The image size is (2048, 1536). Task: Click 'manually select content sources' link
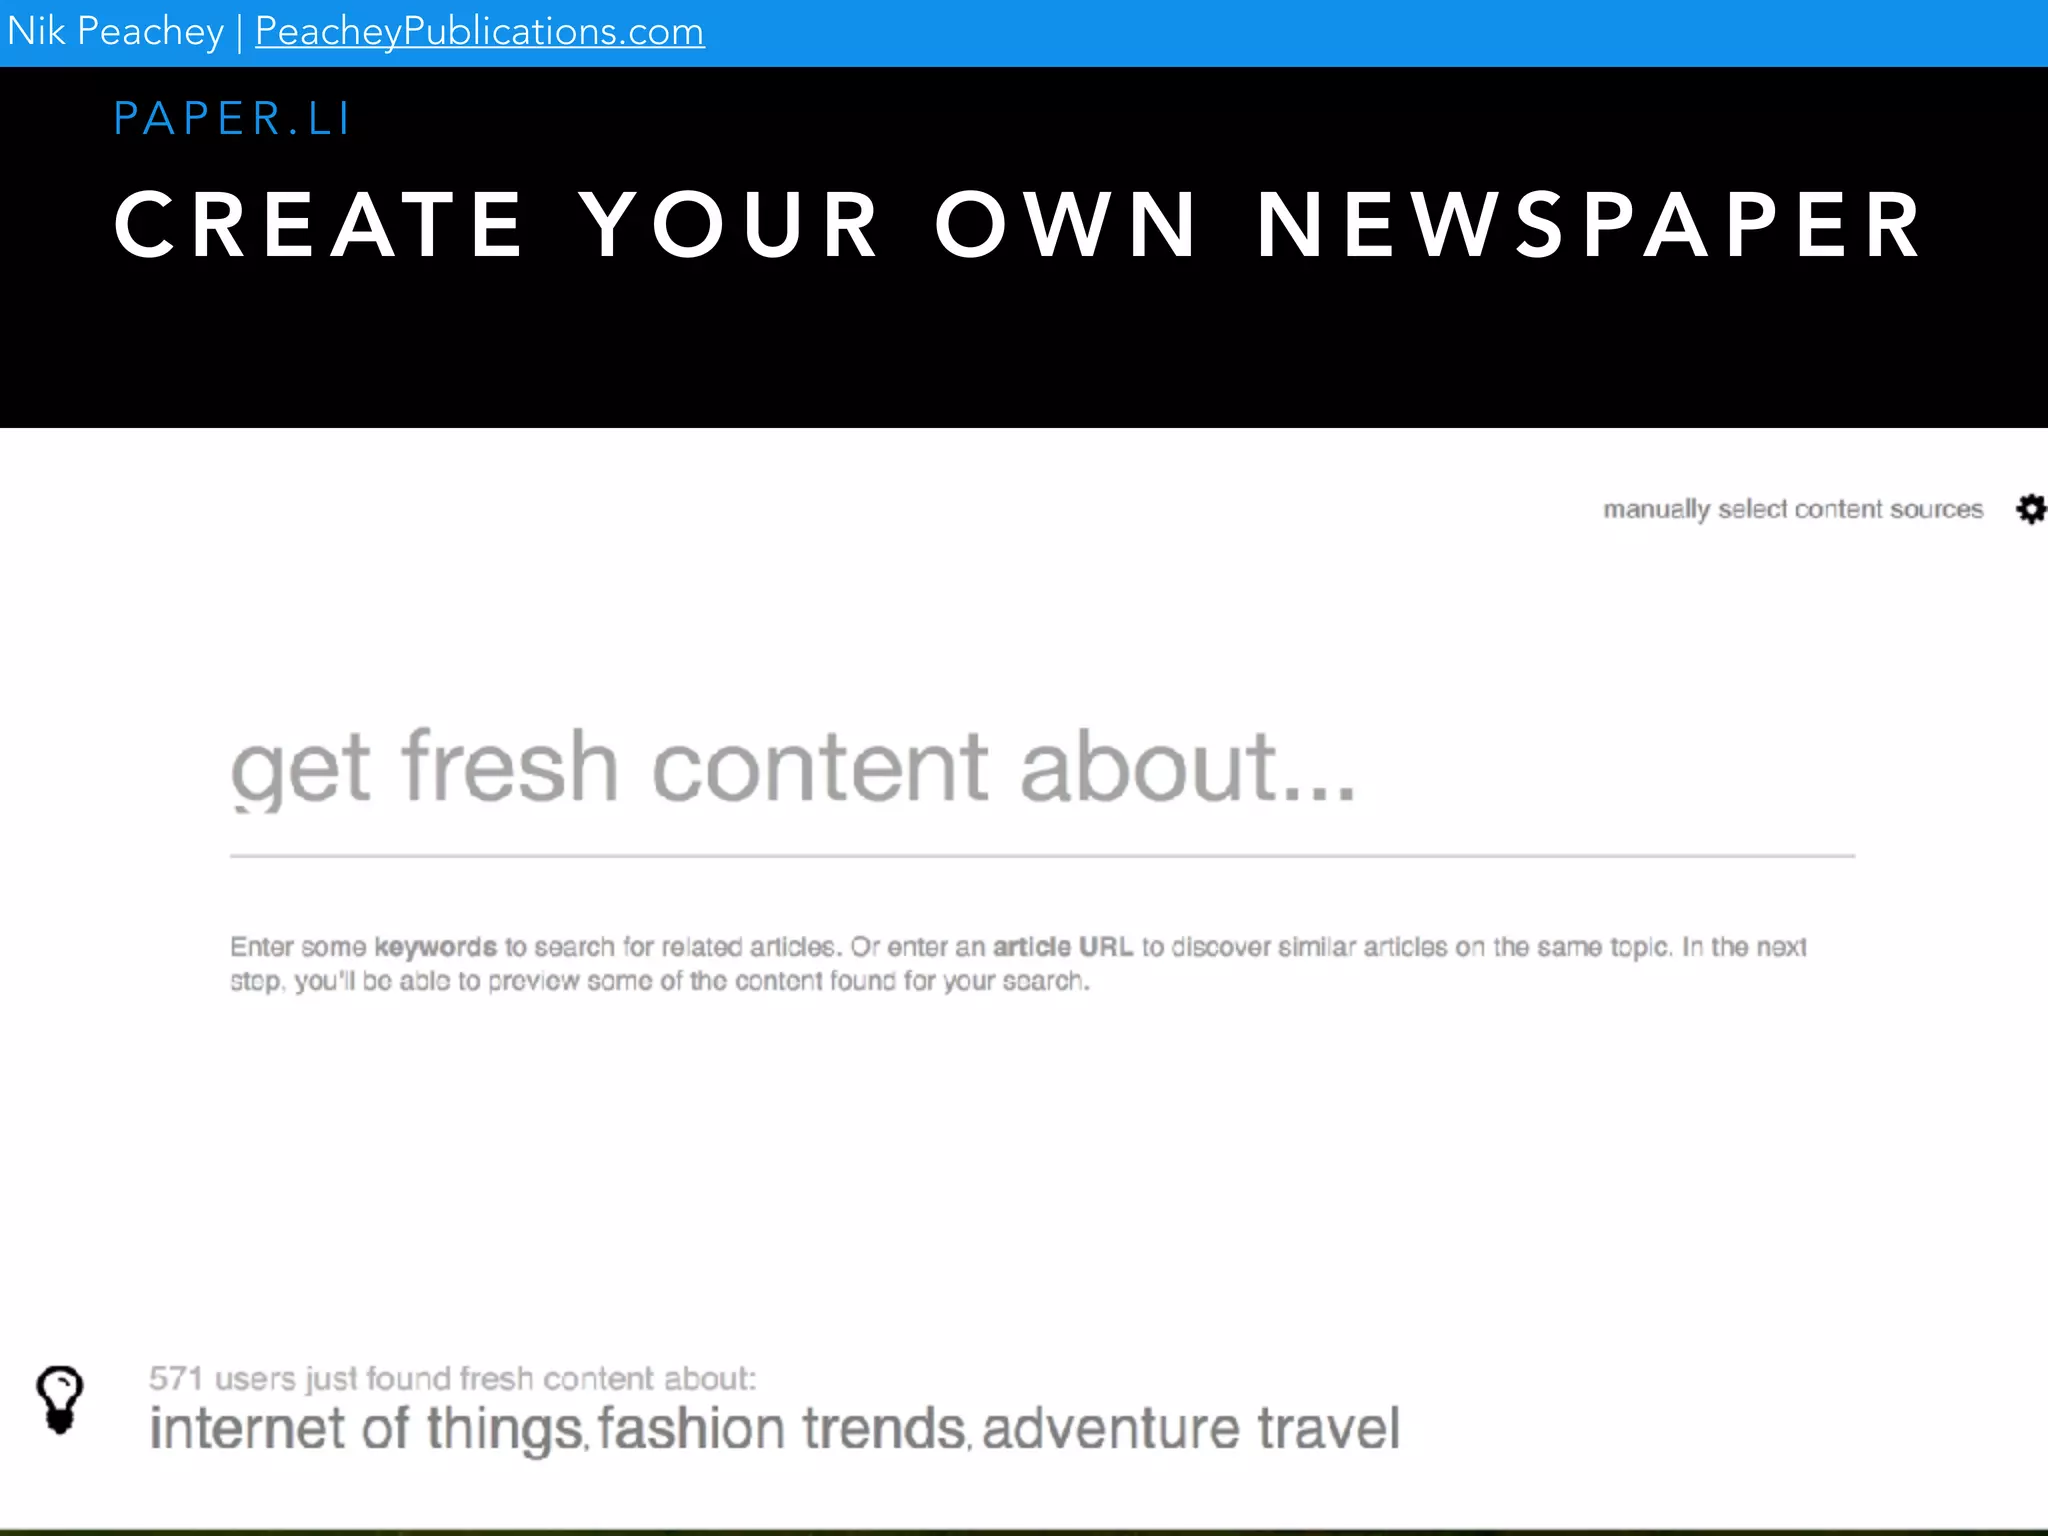click(1792, 509)
